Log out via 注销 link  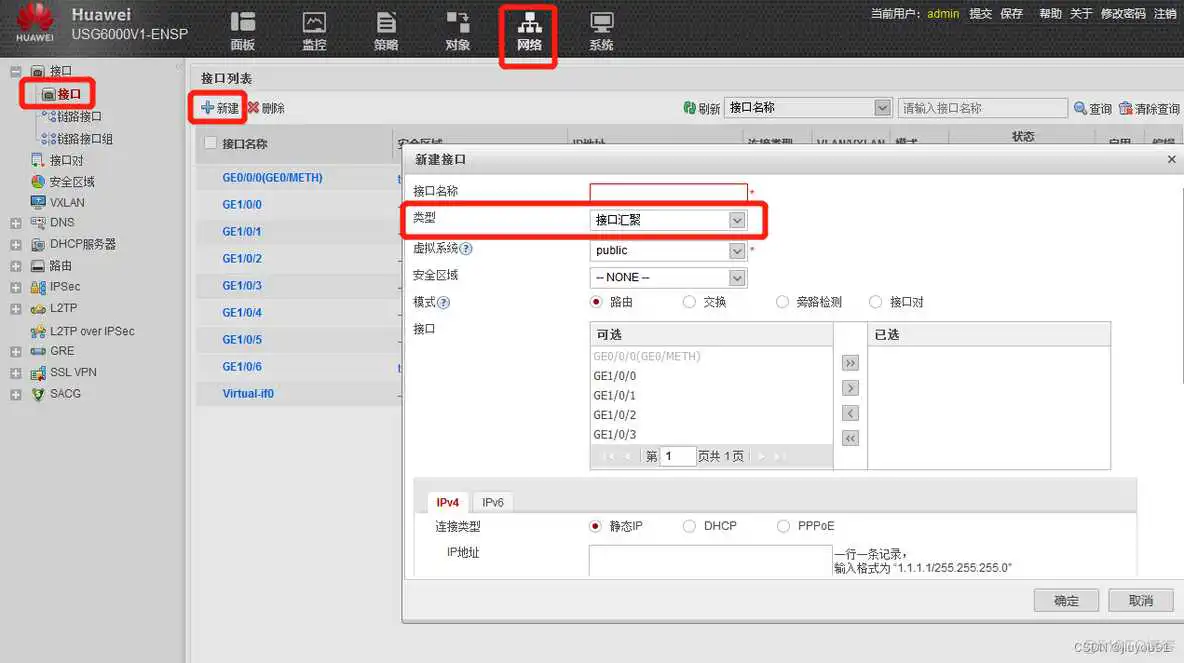coord(1167,13)
